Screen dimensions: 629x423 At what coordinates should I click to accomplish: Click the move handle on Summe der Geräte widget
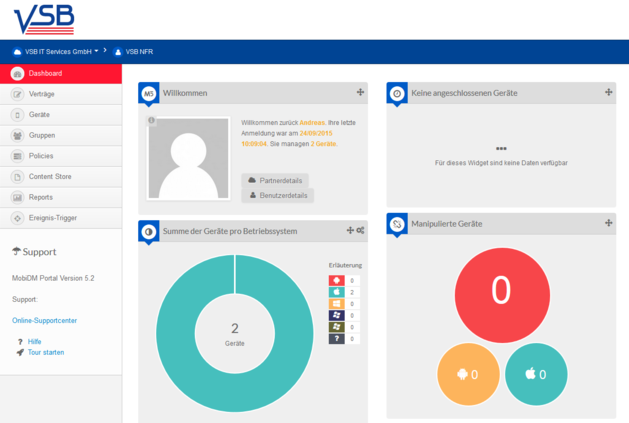(x=350, y=230)
